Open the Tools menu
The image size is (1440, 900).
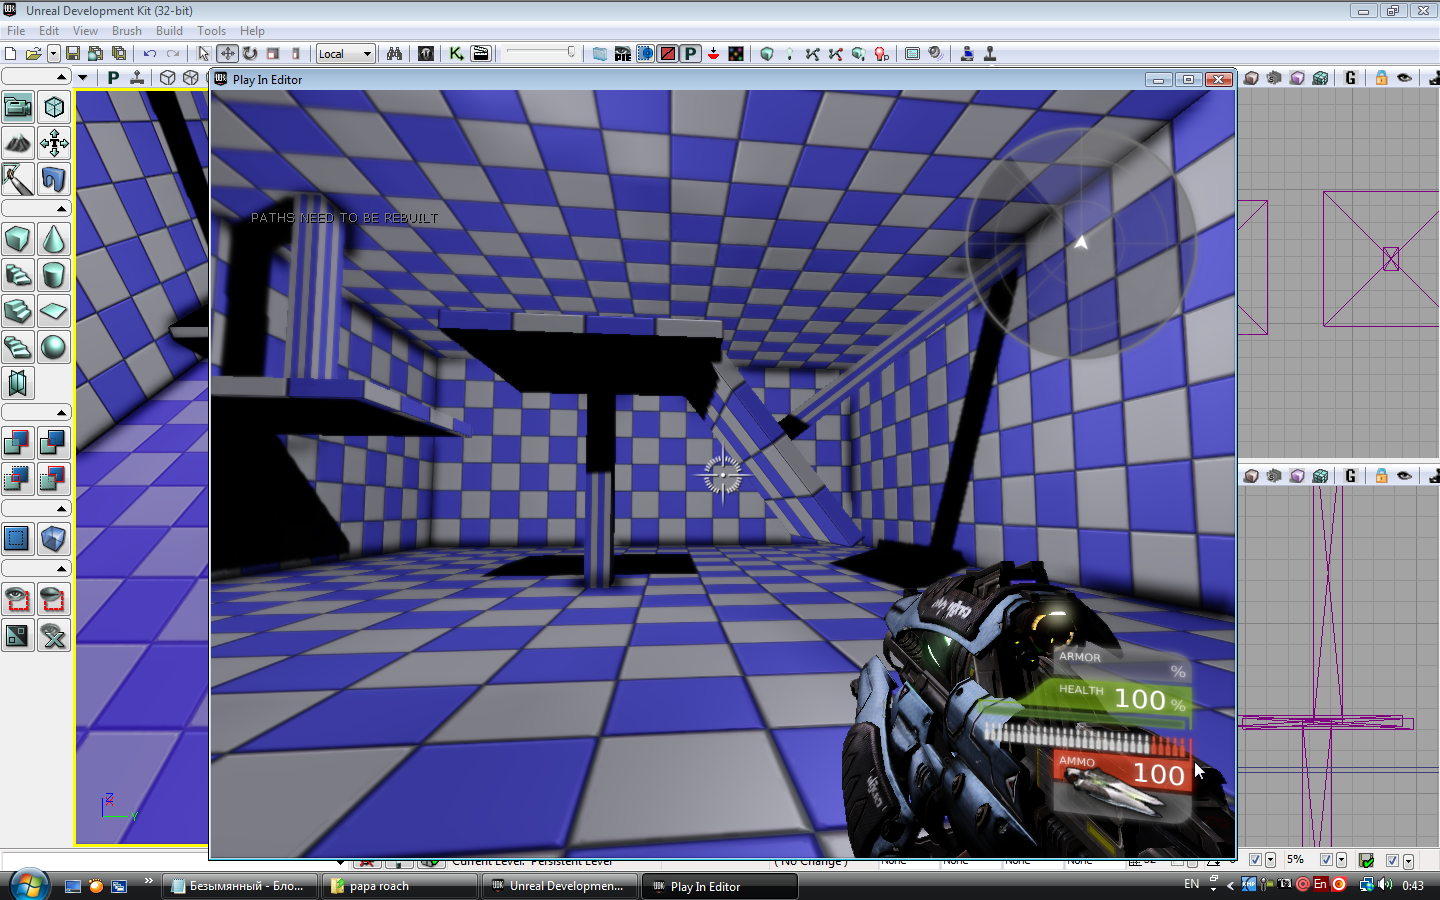click(x=212, y=31)
